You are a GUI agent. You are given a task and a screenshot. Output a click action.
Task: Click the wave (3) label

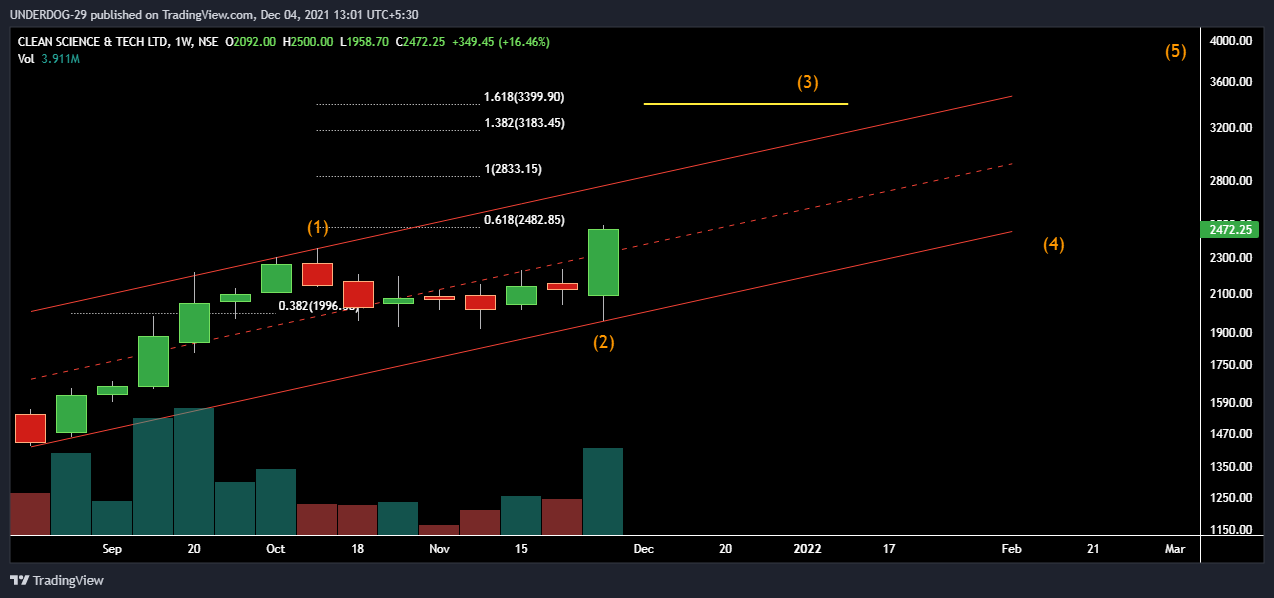pos(808,82)
